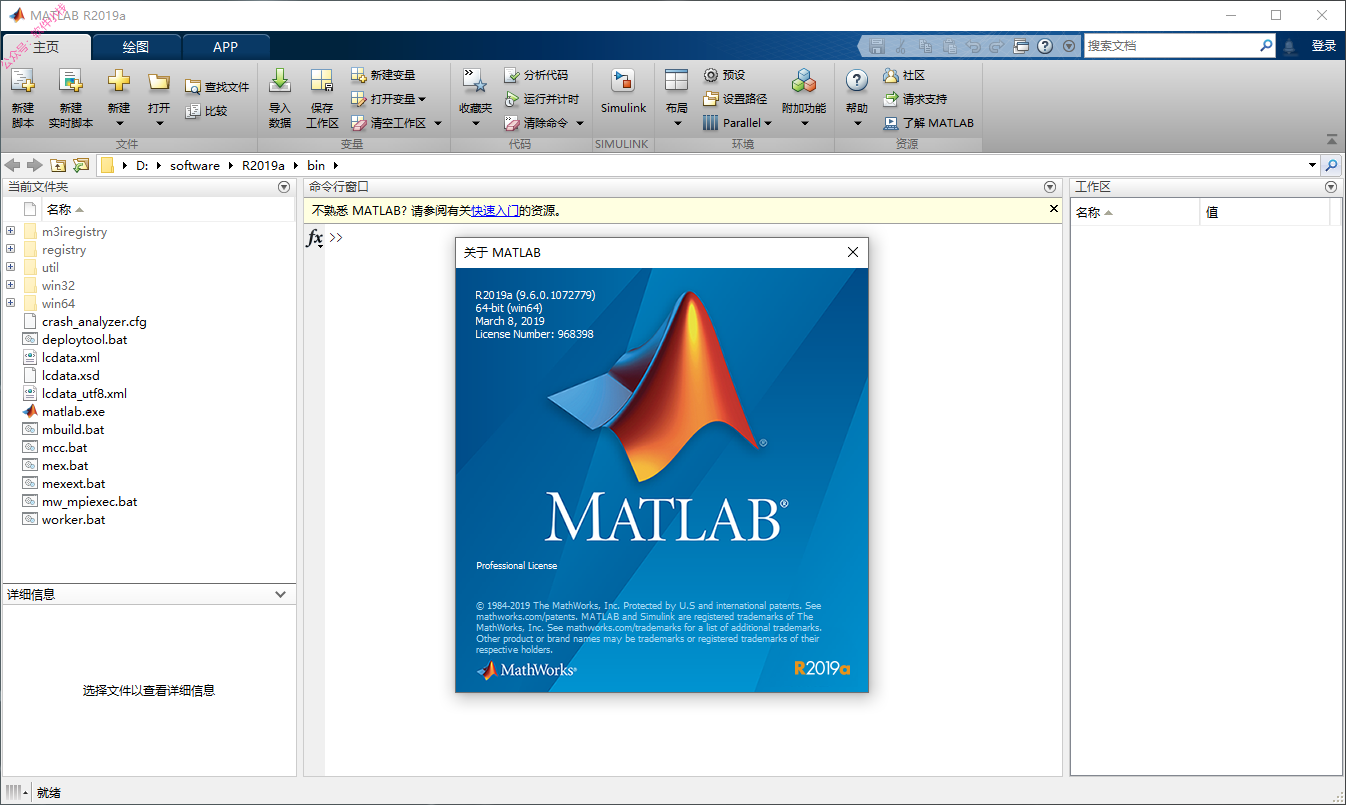
Task: Open 工作区 panel actions menu
Action: [1331, 187]
